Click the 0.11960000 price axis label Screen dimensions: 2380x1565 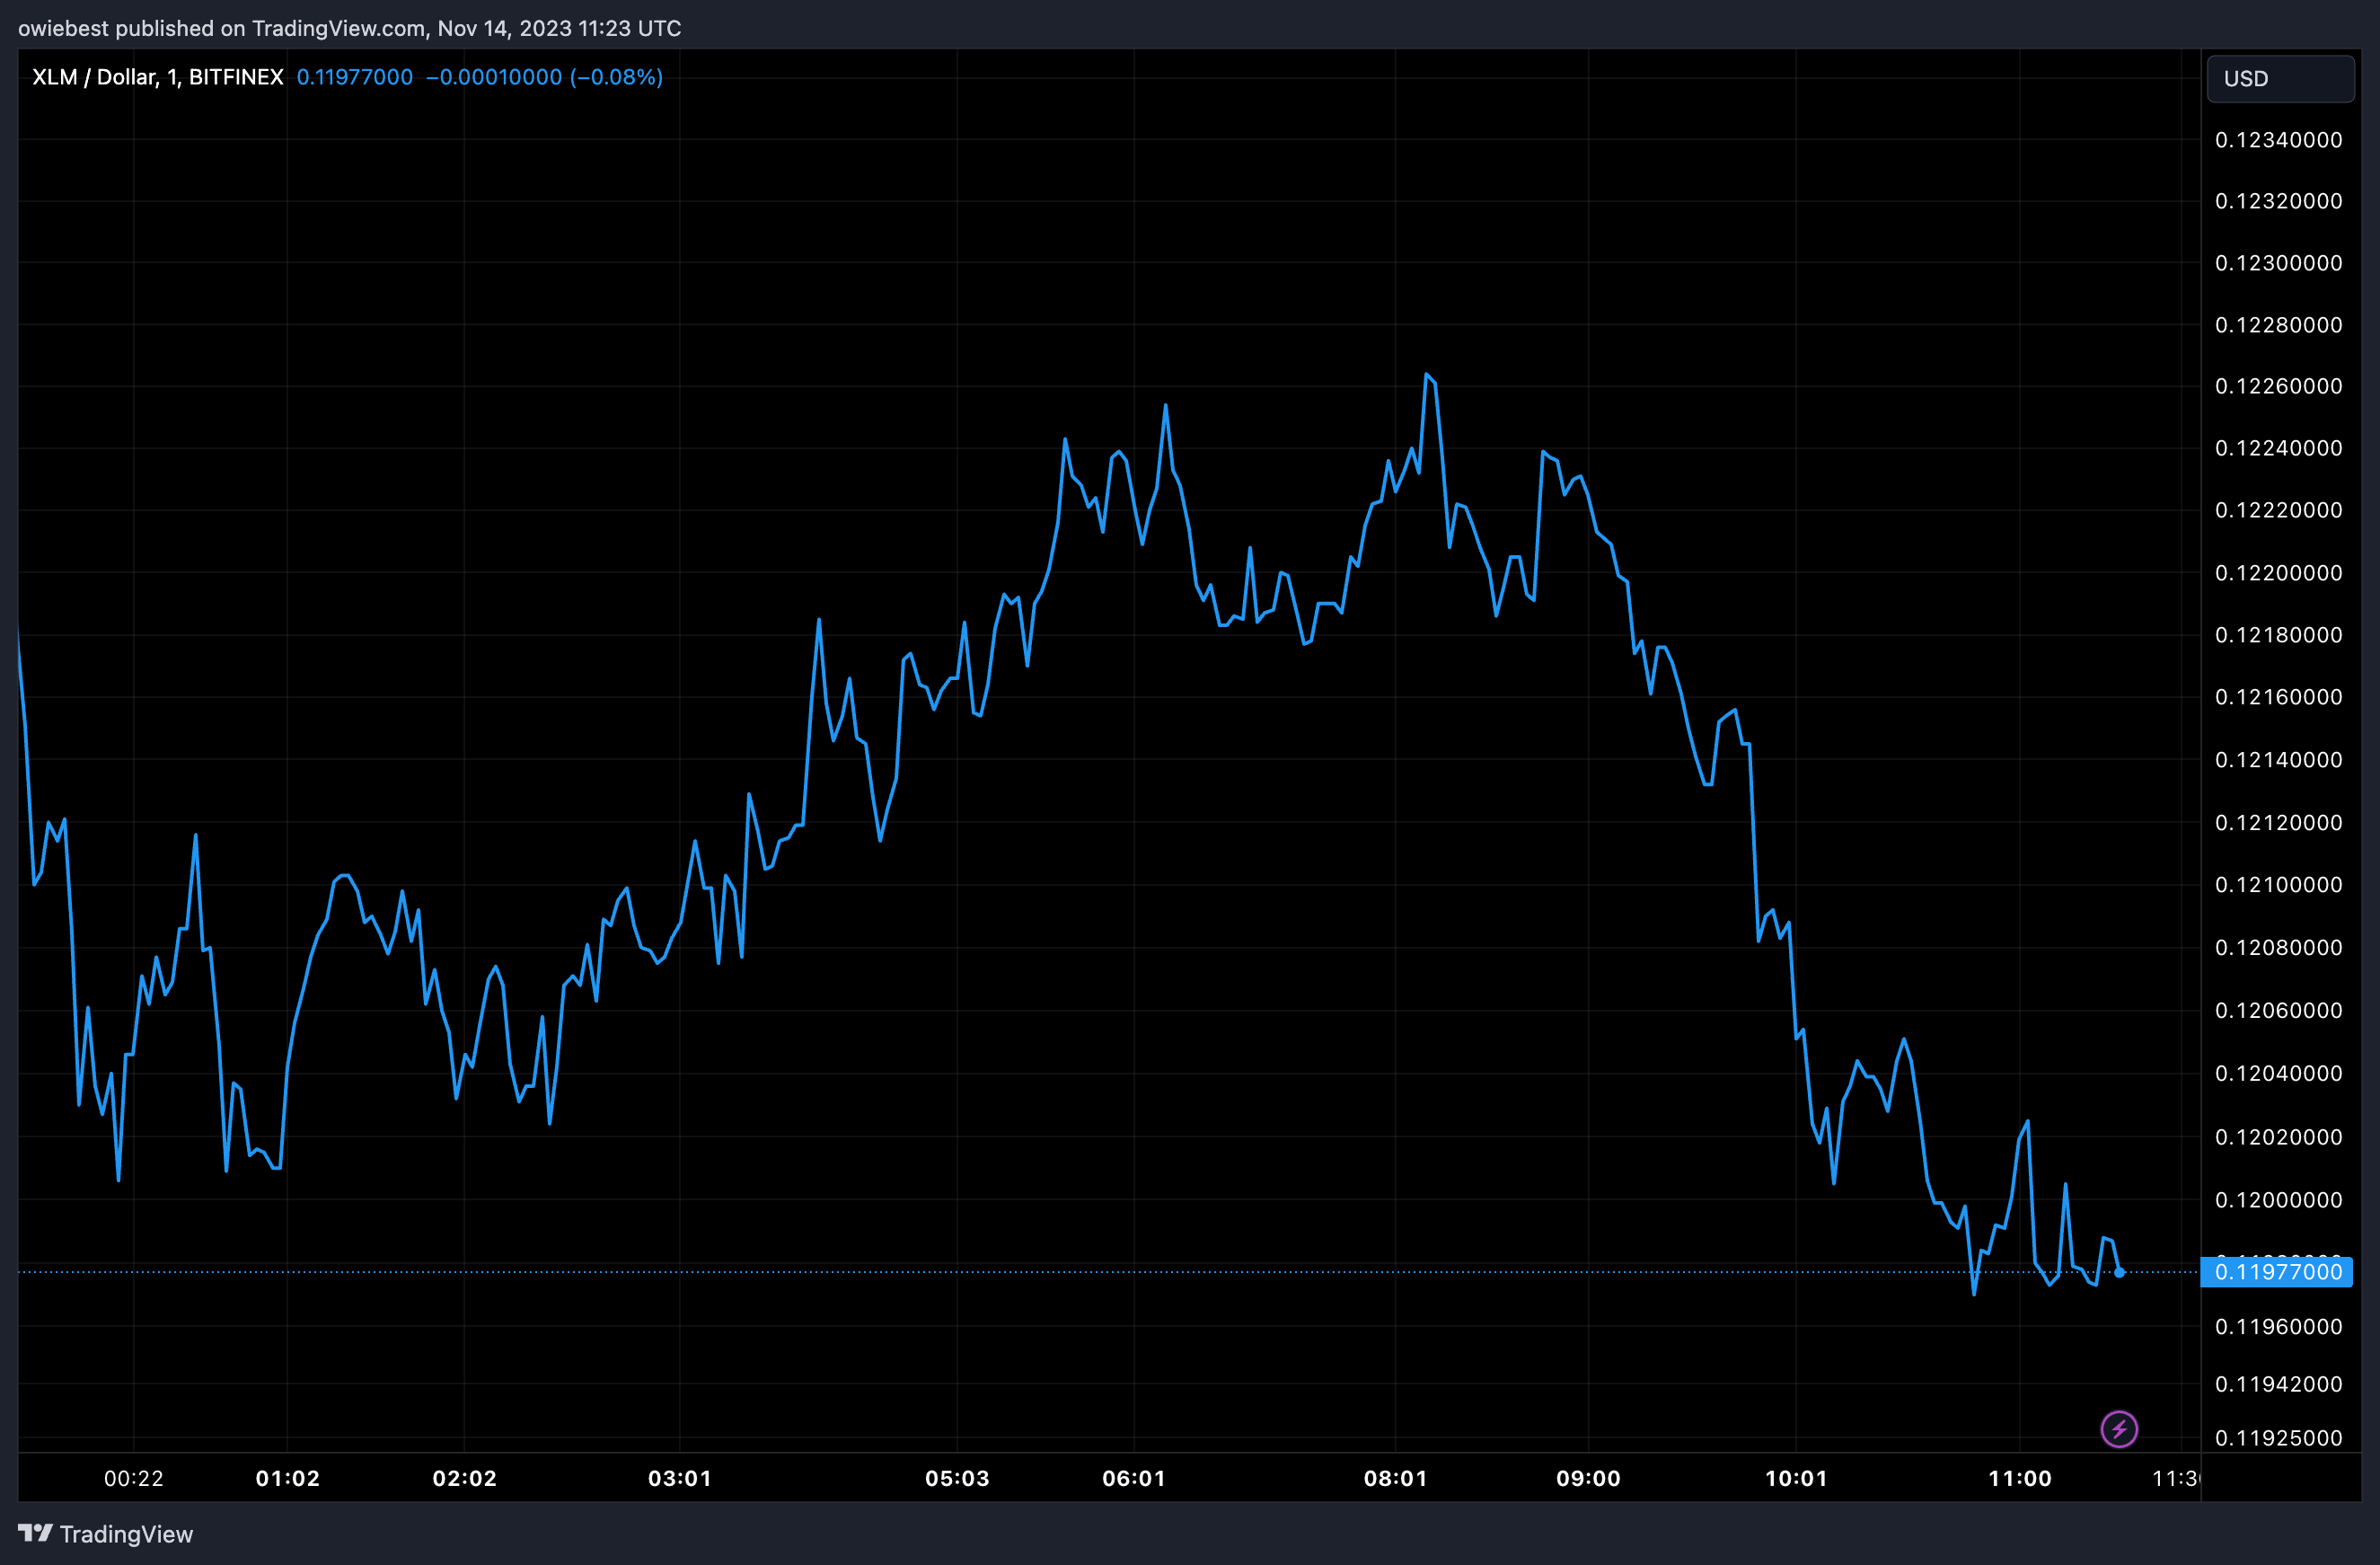coord(2279,1327)
